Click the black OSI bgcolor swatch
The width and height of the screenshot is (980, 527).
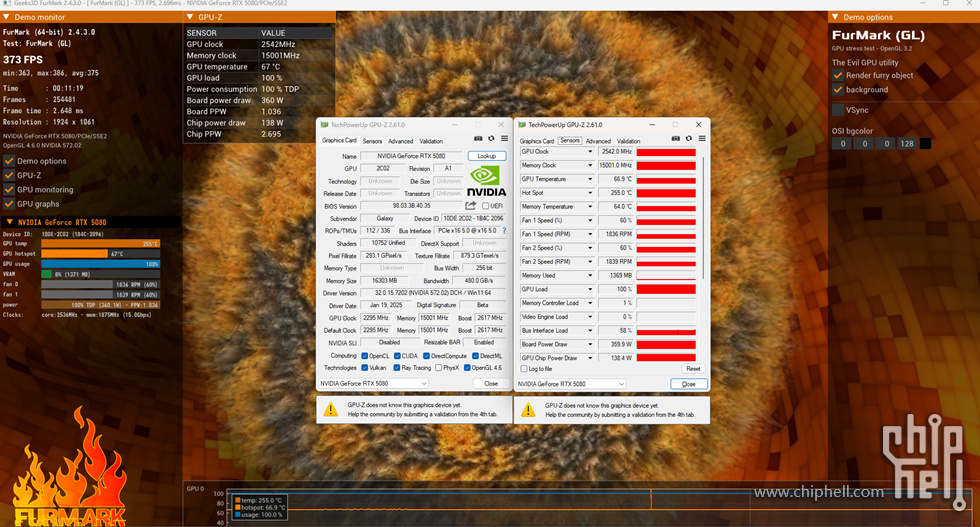926,143
